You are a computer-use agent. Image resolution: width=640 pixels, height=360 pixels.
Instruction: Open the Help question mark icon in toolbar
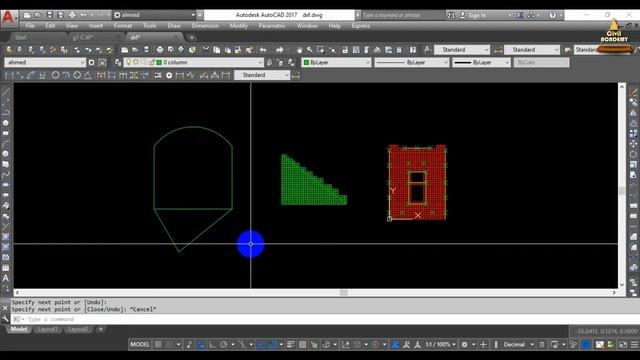[x=413, y=50]
